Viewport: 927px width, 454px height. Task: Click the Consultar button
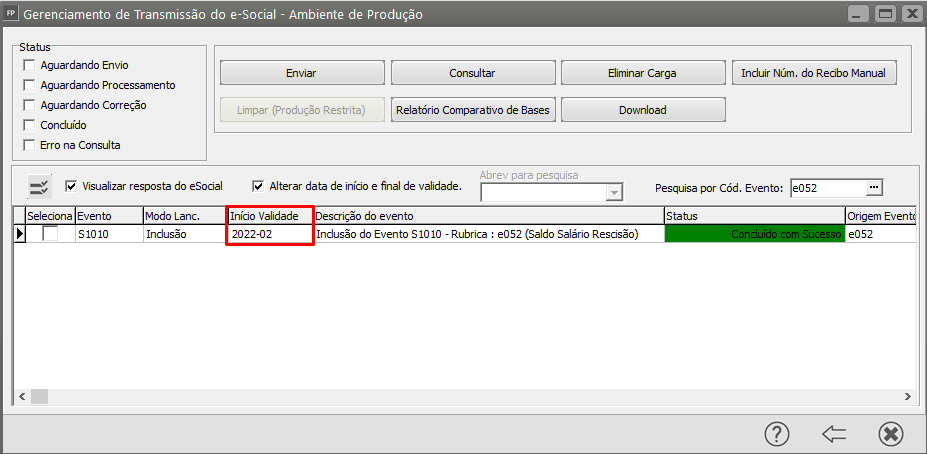pos(472,73)
